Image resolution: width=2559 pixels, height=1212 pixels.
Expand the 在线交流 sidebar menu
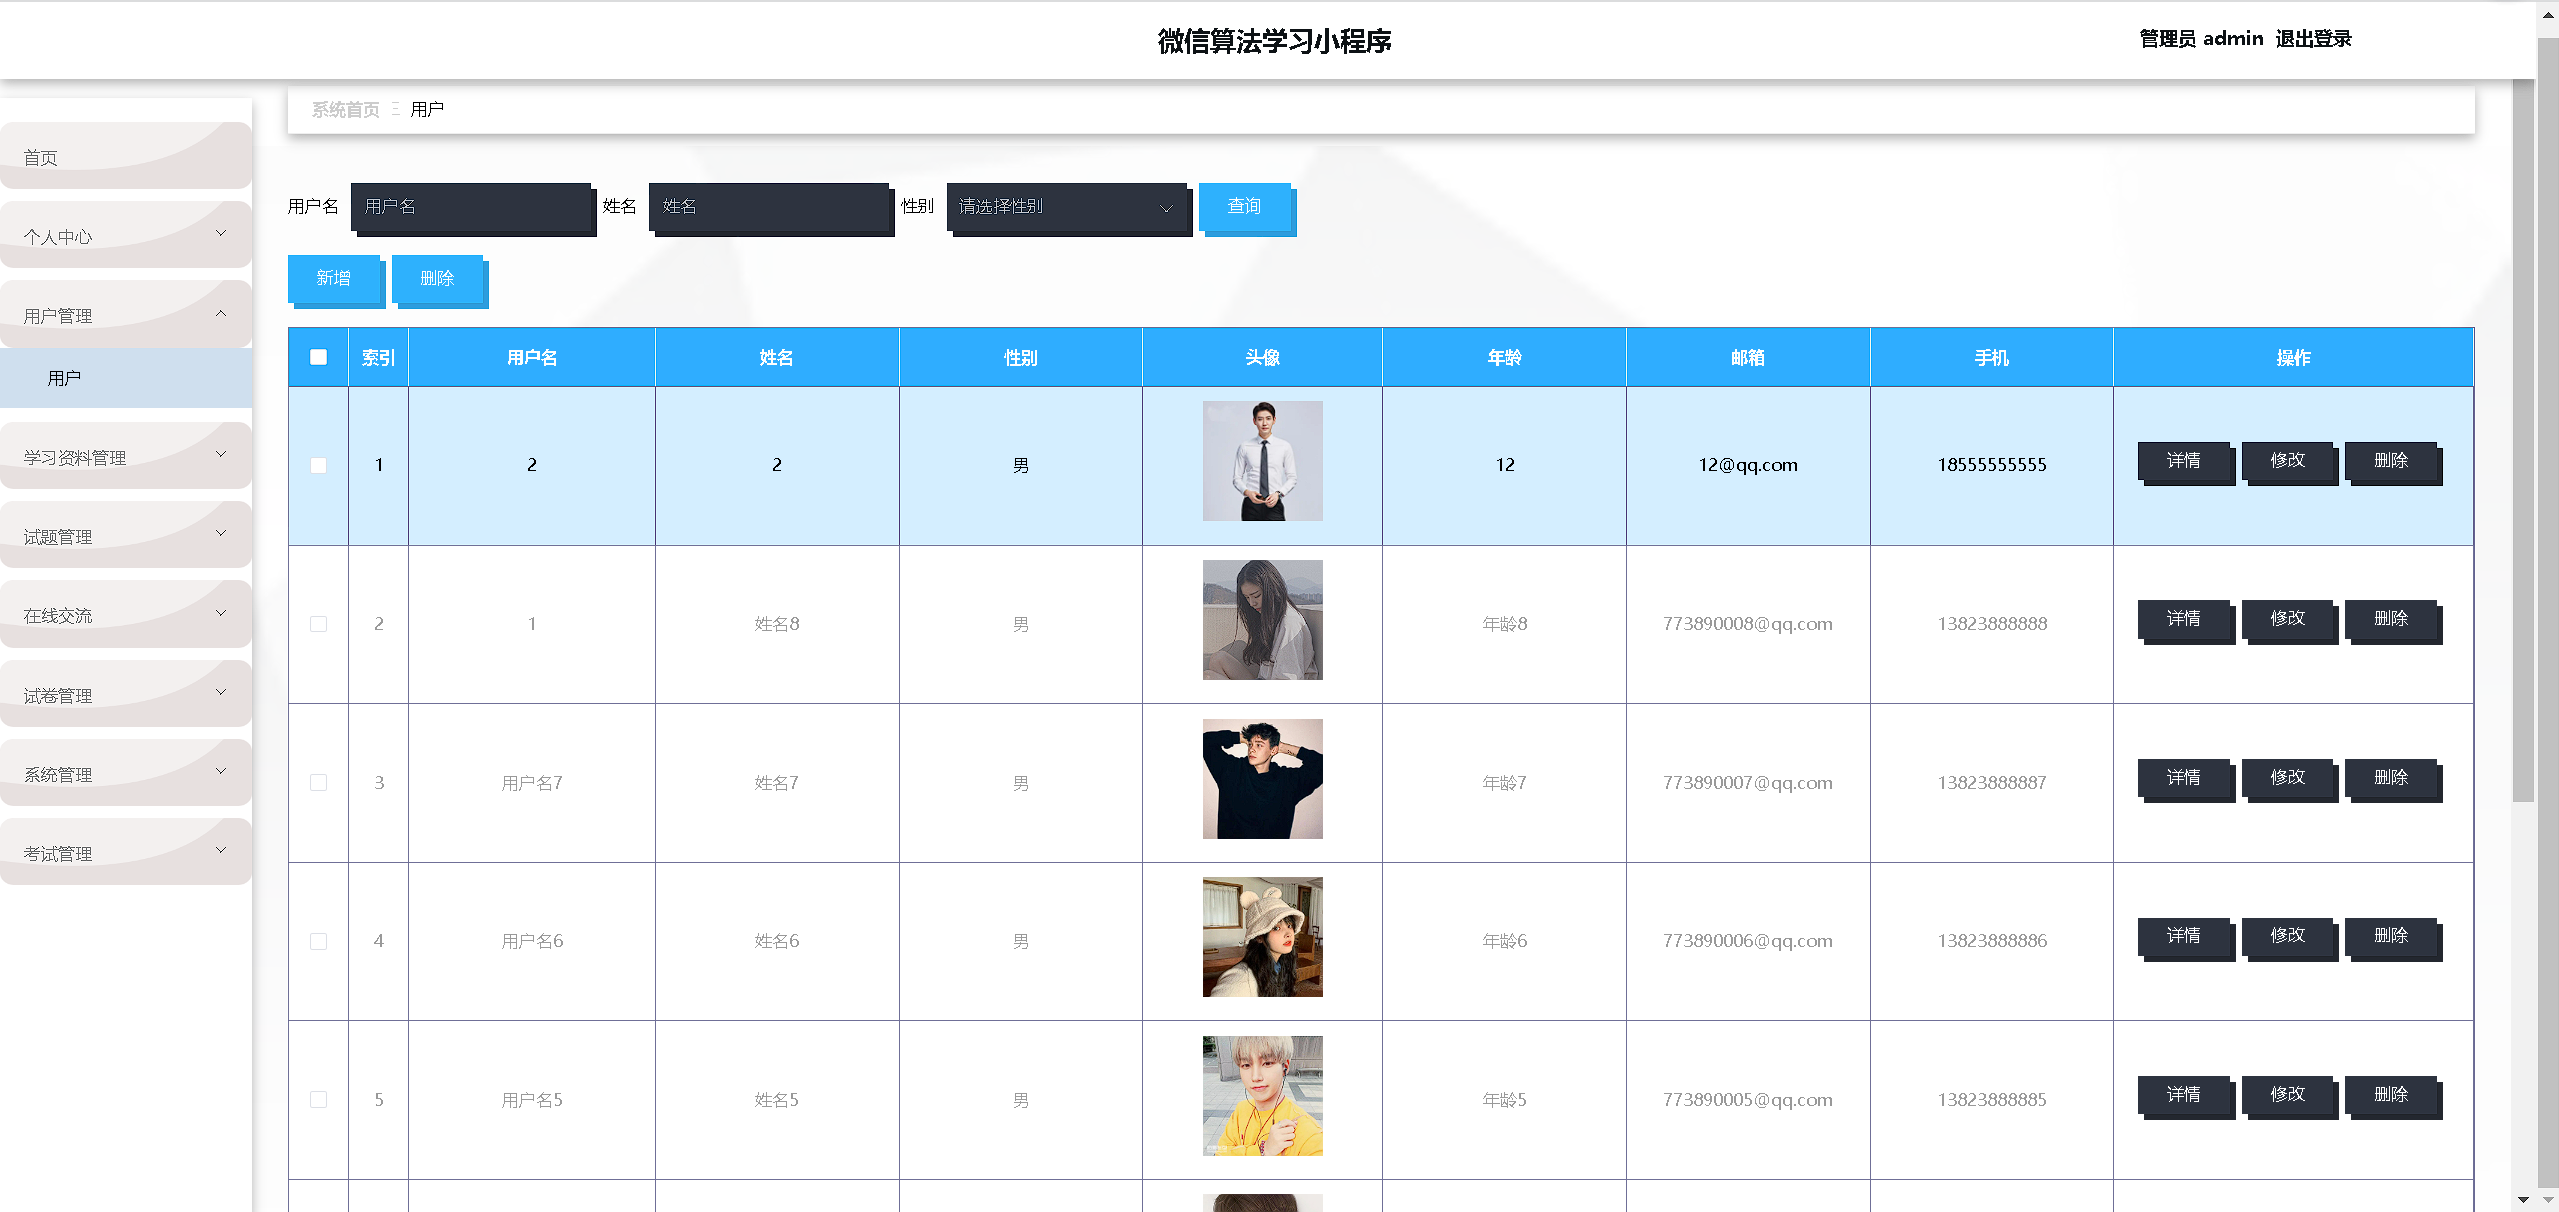(126, 614)
